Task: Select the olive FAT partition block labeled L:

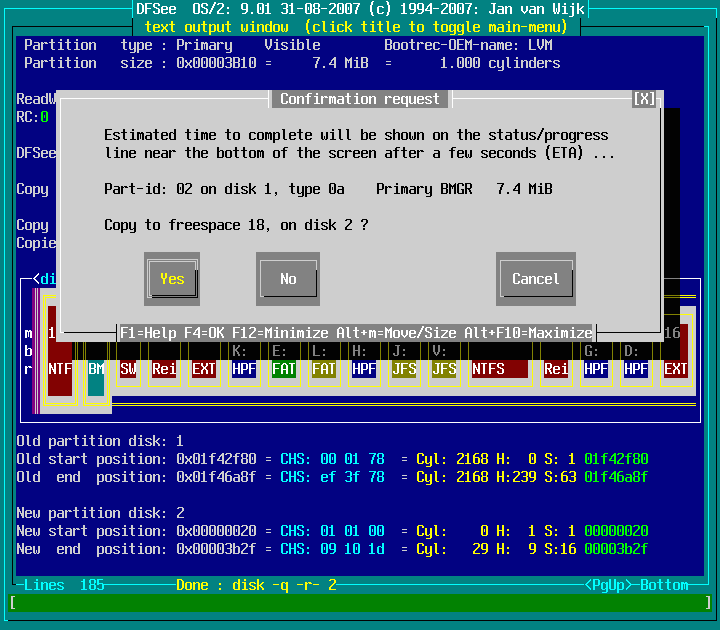Action: 323,369
